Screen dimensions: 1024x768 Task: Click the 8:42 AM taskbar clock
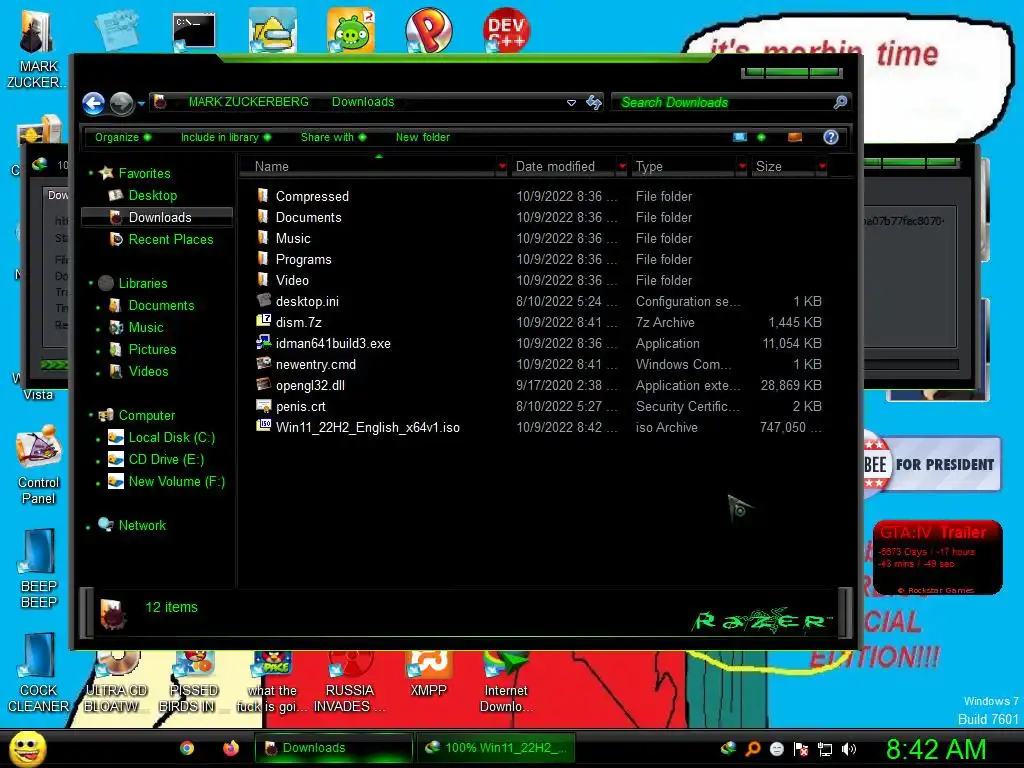pos(935,749)
